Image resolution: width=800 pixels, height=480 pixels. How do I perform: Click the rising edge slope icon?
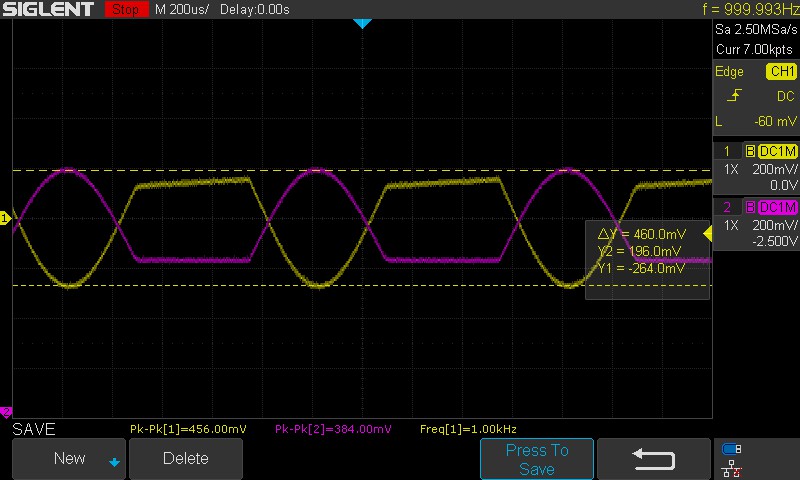(734, 96)
